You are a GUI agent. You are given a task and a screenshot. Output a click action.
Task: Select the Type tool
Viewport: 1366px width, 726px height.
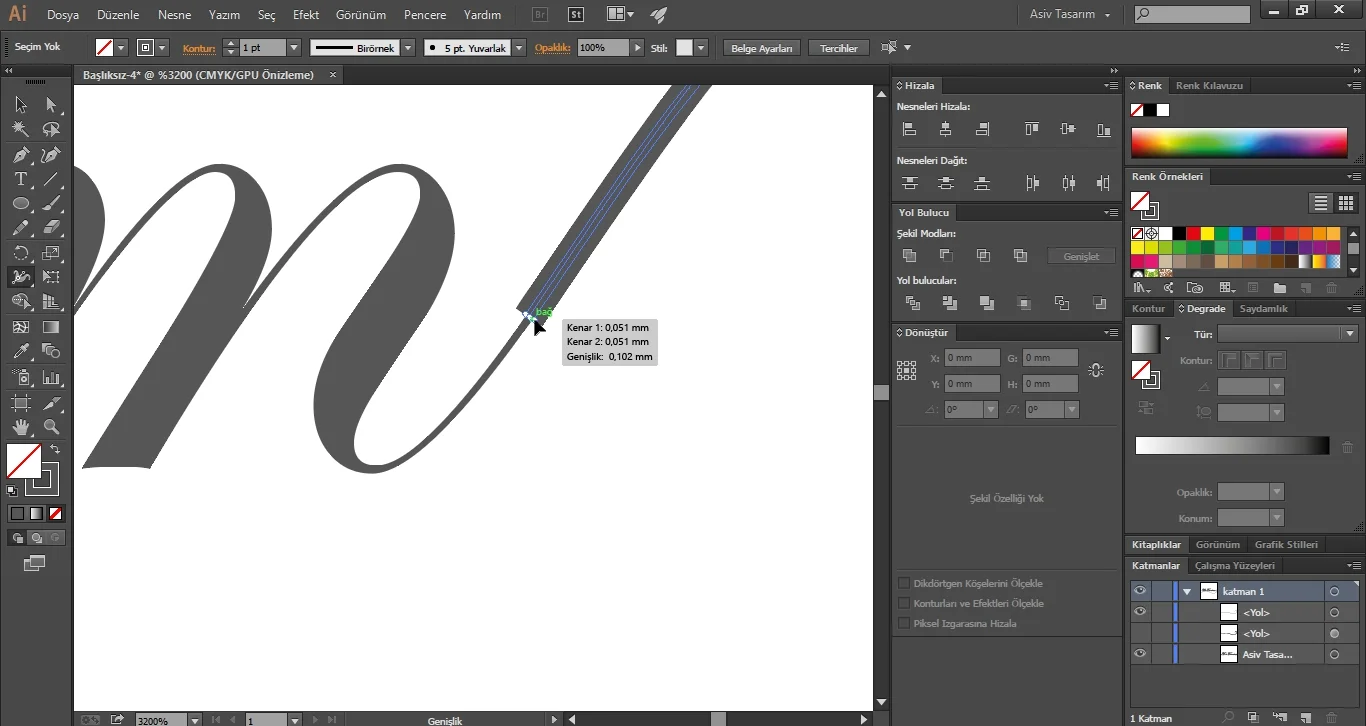tap(21, 179)
